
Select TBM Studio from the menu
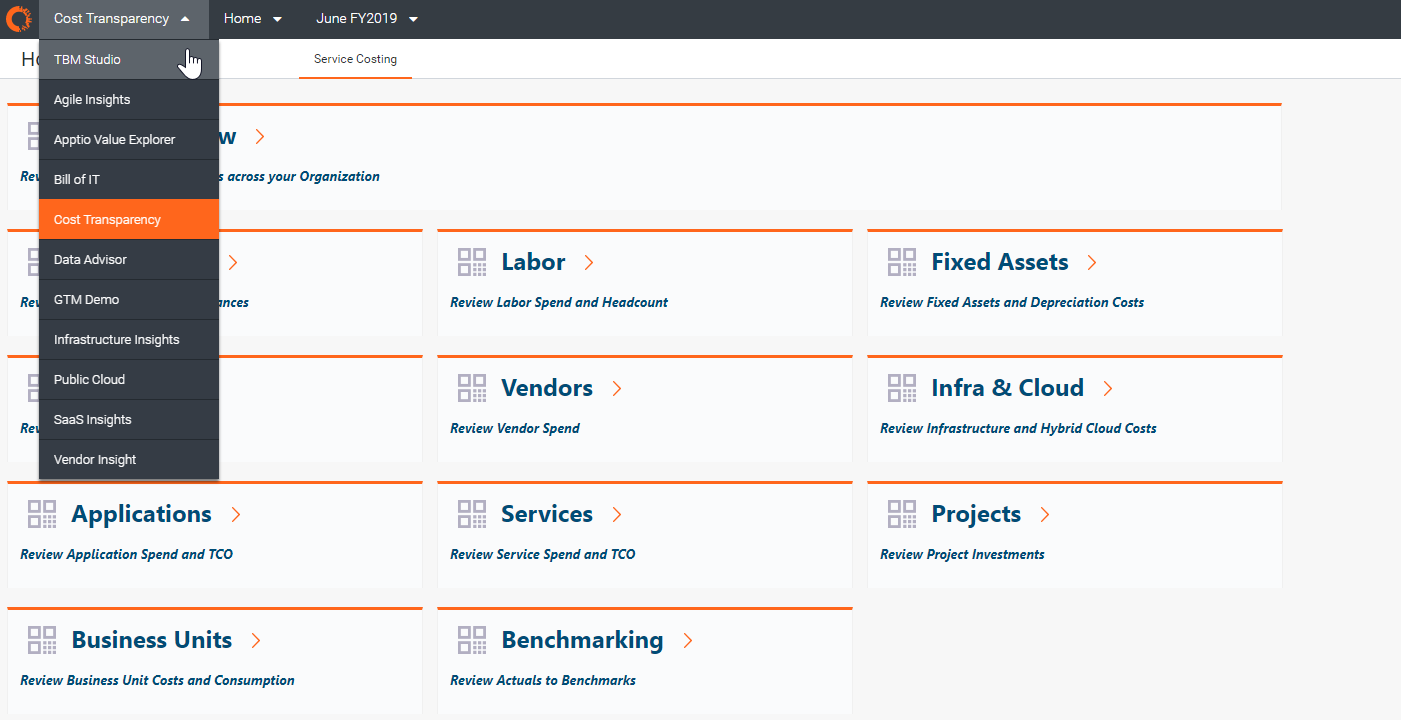(x=88, y=60)
